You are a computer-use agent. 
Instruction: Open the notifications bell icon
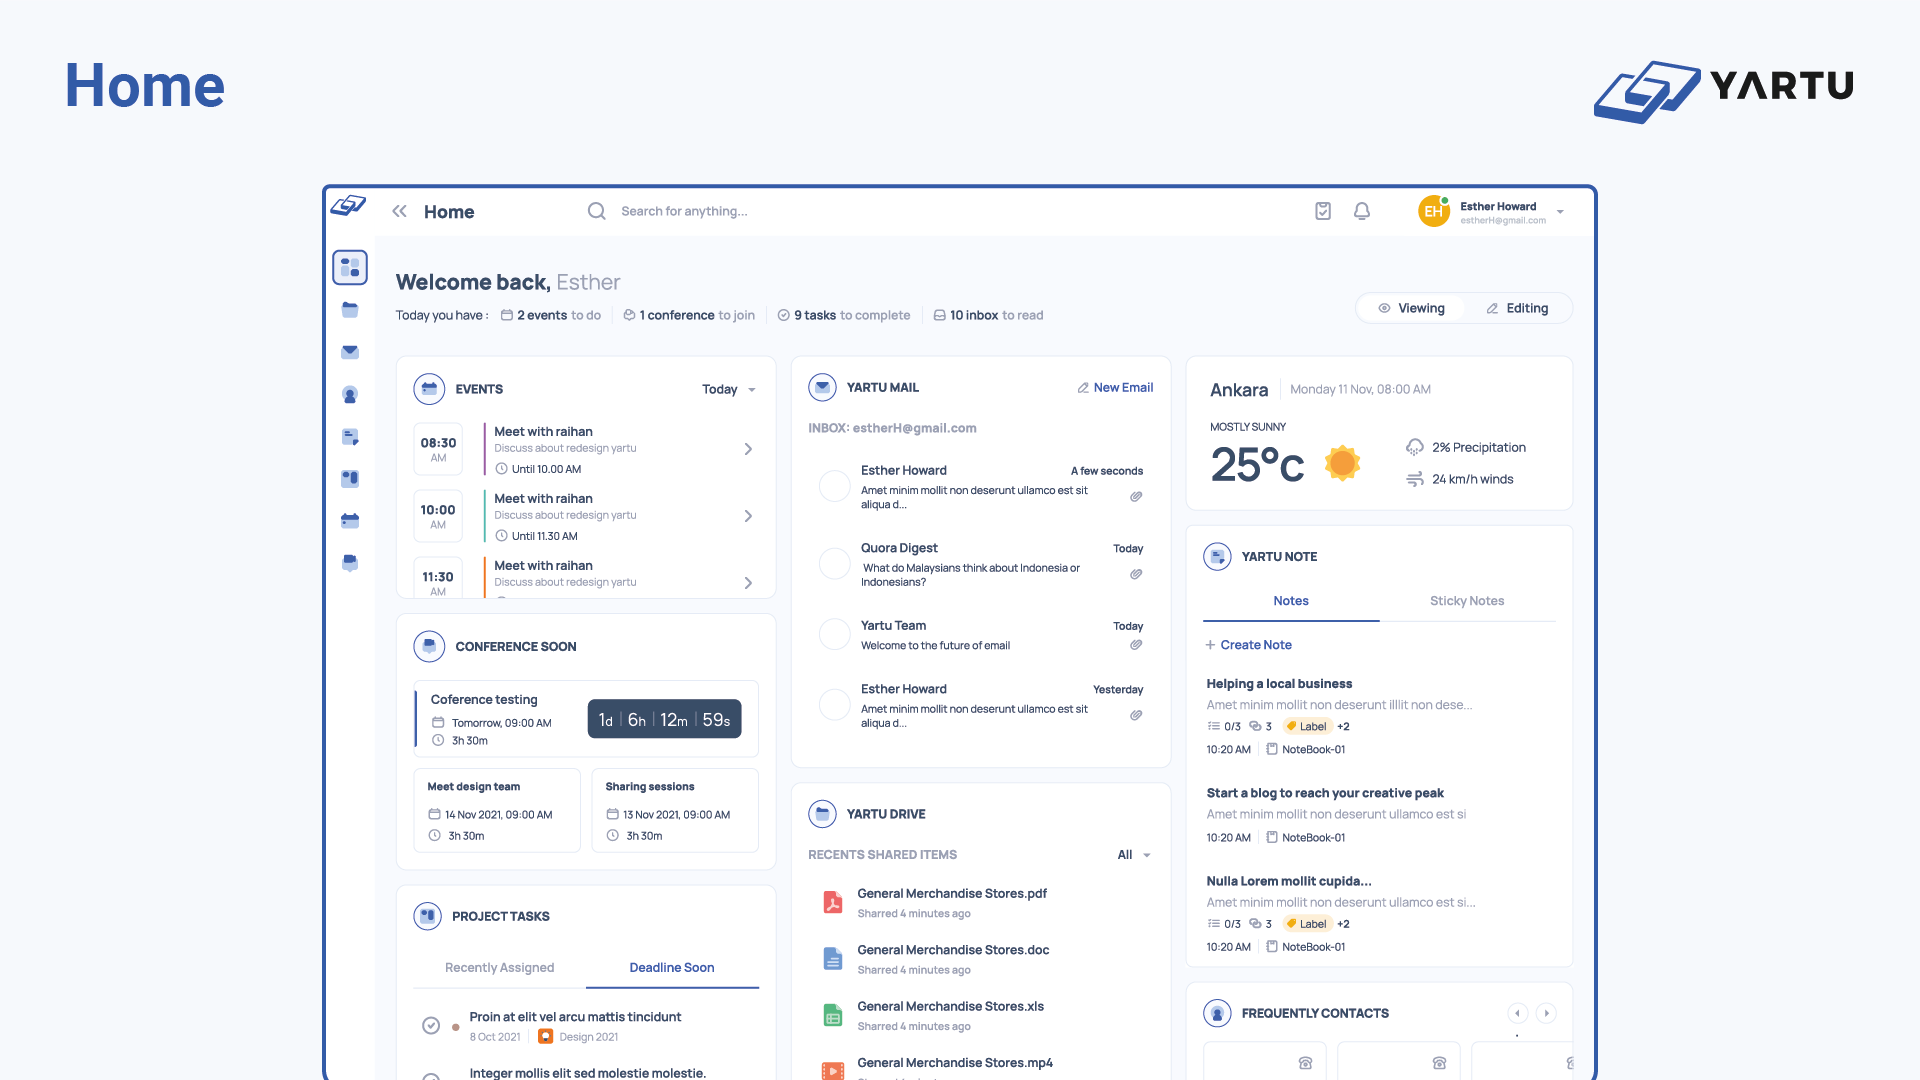click(x=1362, y=211)
